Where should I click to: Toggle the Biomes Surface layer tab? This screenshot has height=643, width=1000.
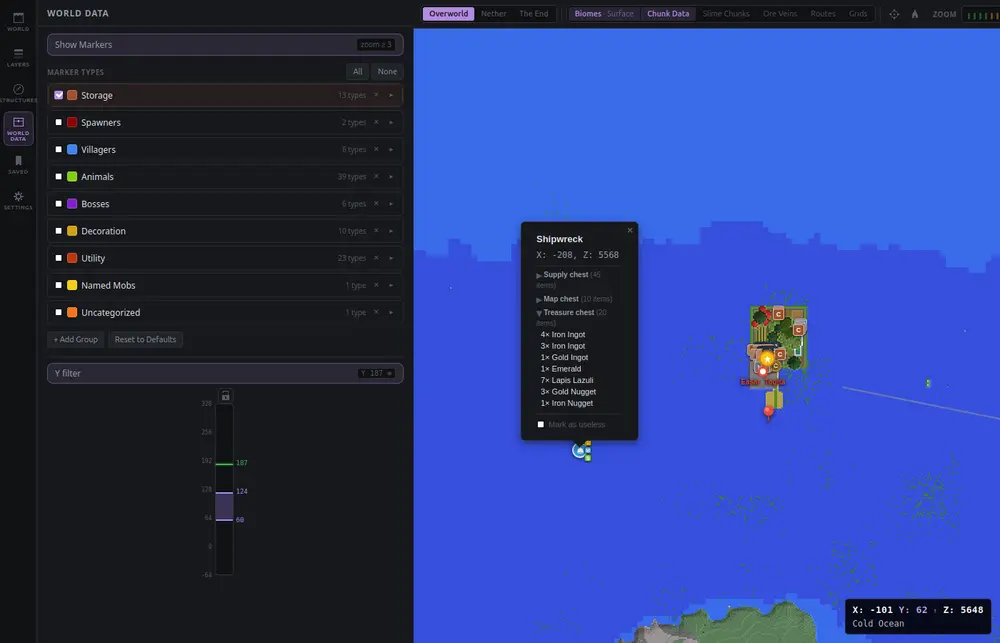coord(604,13)
